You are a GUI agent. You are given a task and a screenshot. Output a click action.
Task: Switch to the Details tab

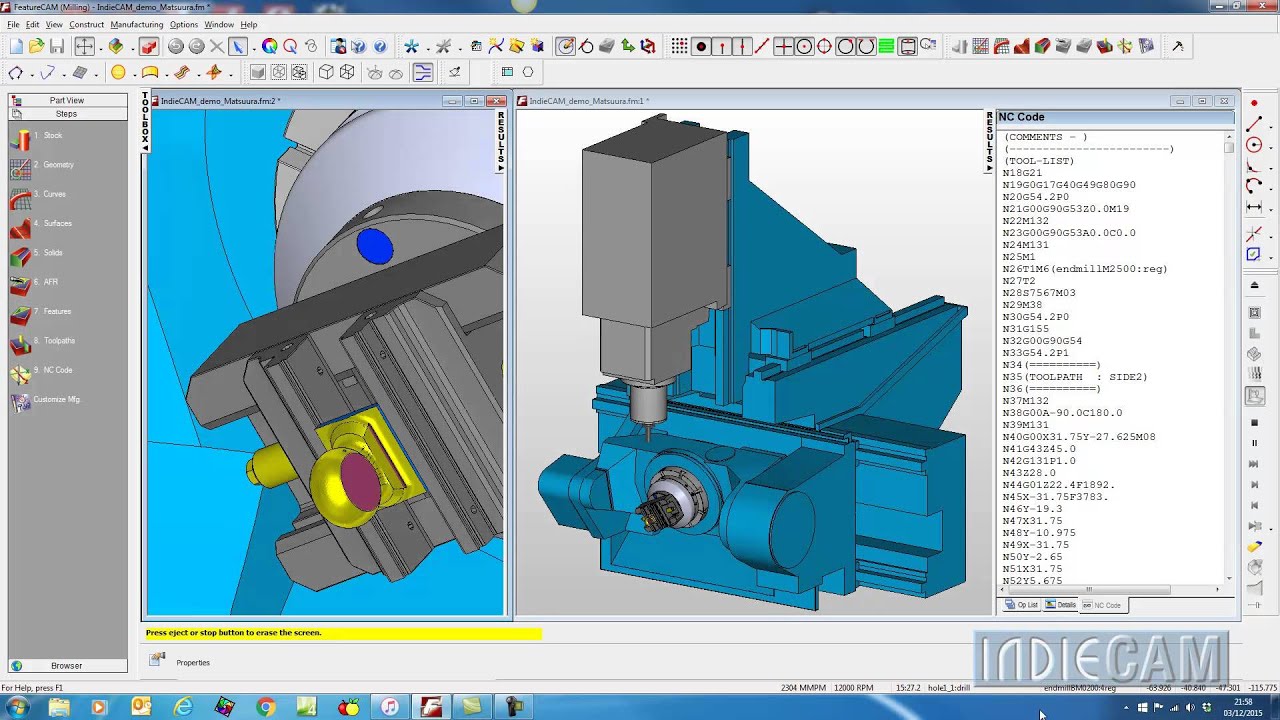pyautogui.click(x=1061, y=605)
